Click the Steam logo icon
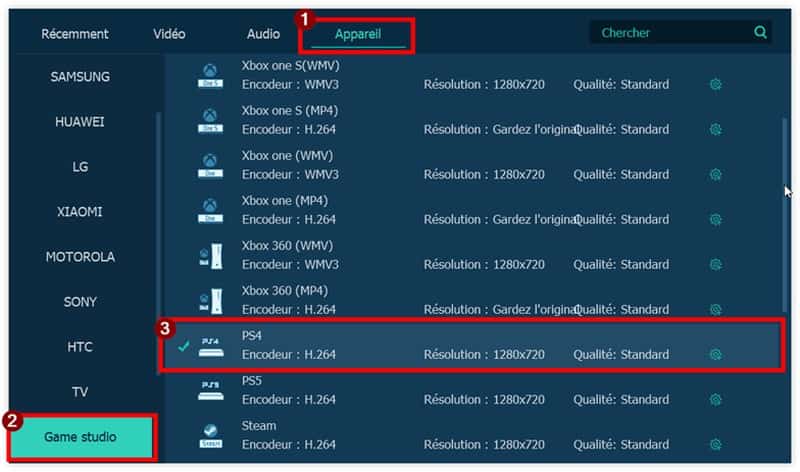Screen dimensions: 800x472 [x=210, y=436]
